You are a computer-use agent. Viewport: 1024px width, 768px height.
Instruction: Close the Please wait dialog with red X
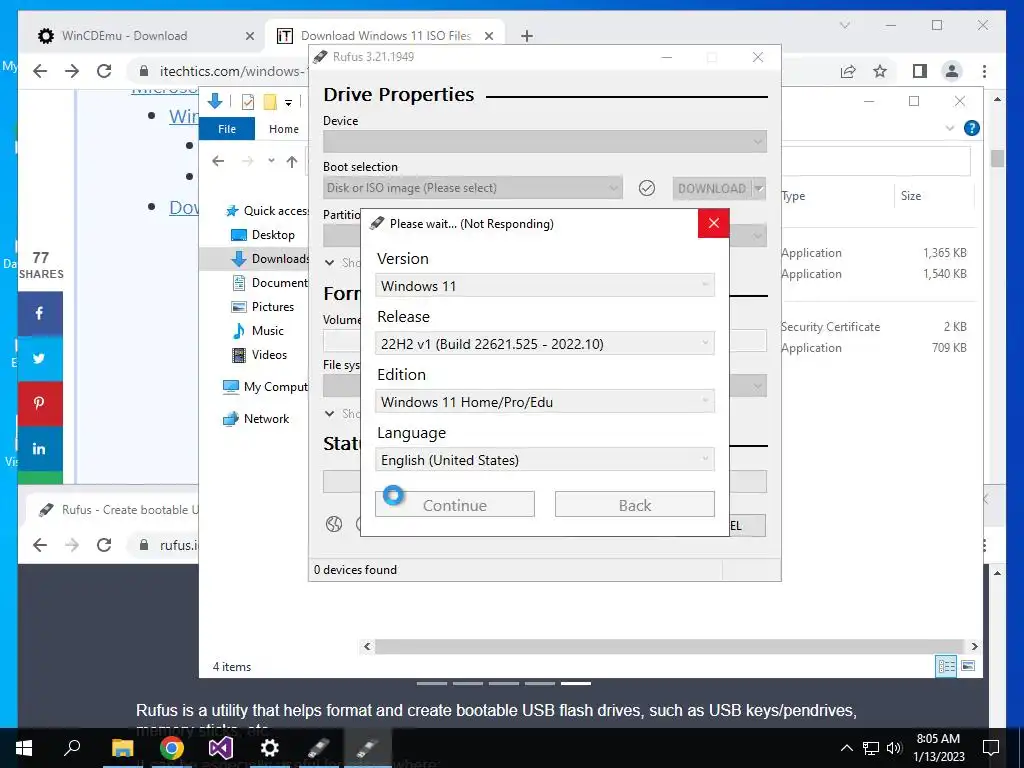point(714,223)
